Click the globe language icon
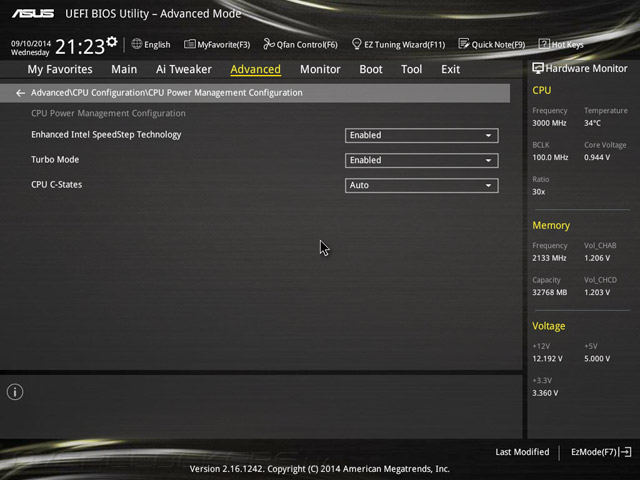The width and height of the screenshot is (640, 480). pos(137,44)
